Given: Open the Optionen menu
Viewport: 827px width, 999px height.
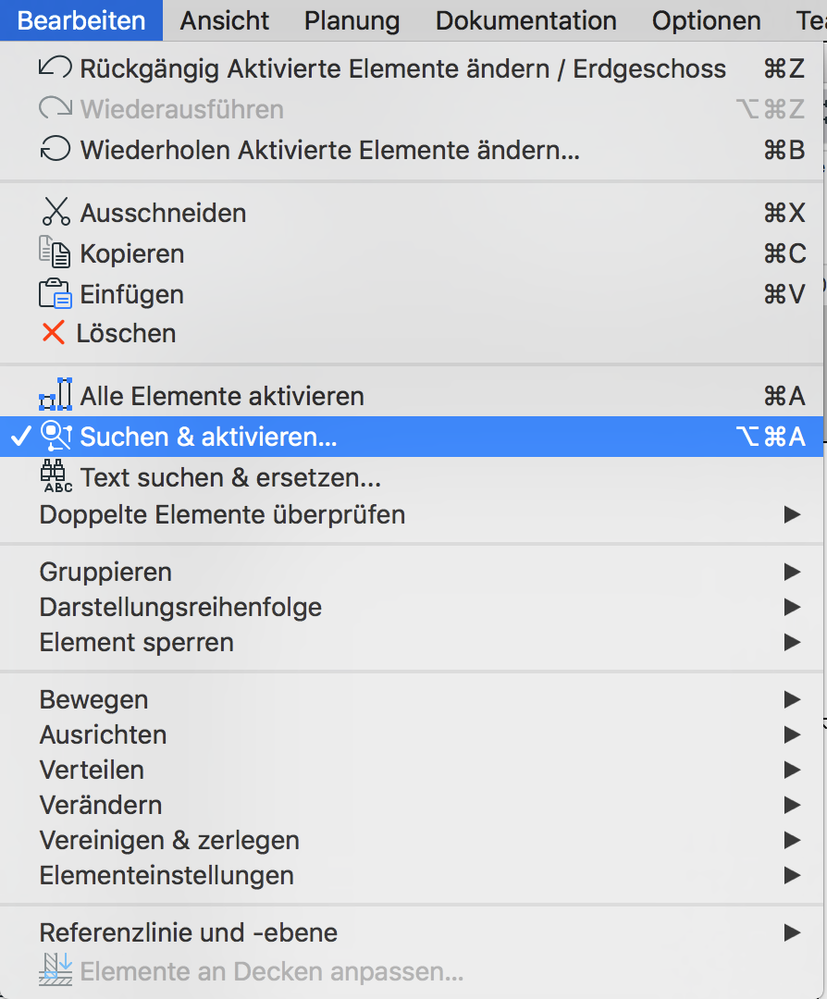Looking at the screenshot, I should 706,20.
